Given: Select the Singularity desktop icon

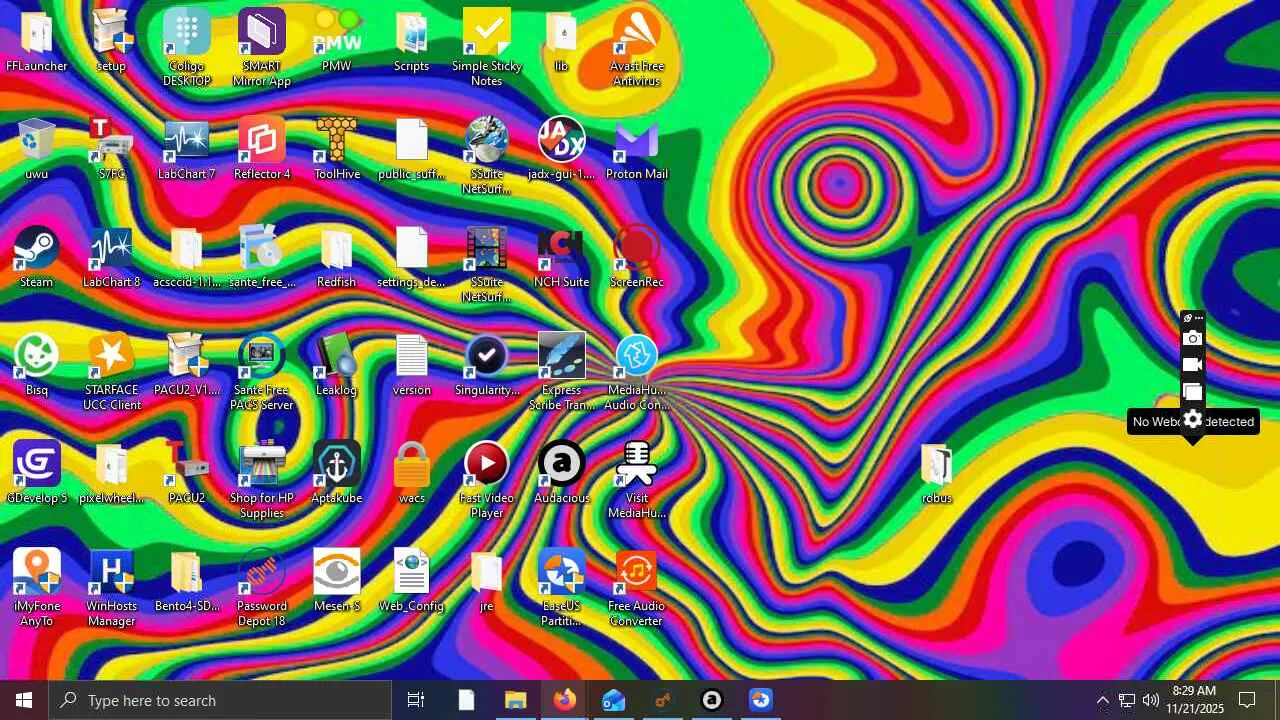Looking at the screenshot, I should (x=487, y=365).
